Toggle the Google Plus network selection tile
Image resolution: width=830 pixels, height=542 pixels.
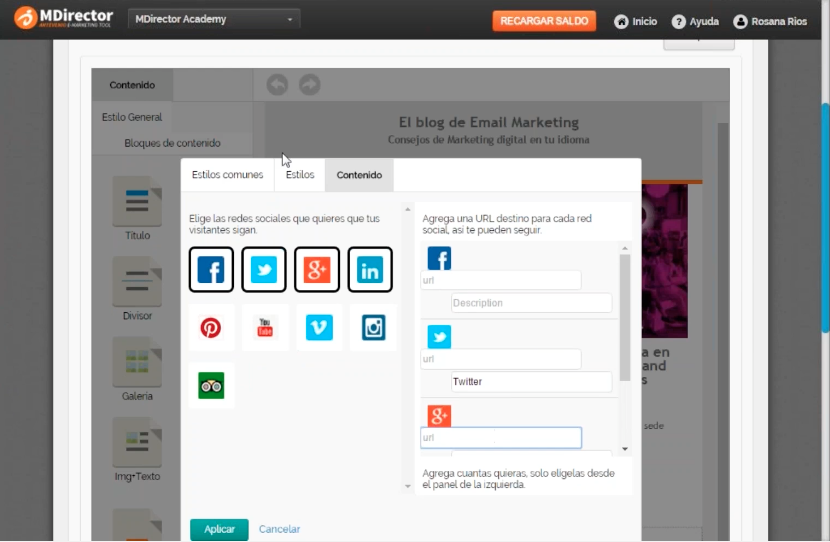[x=317, y=269]
